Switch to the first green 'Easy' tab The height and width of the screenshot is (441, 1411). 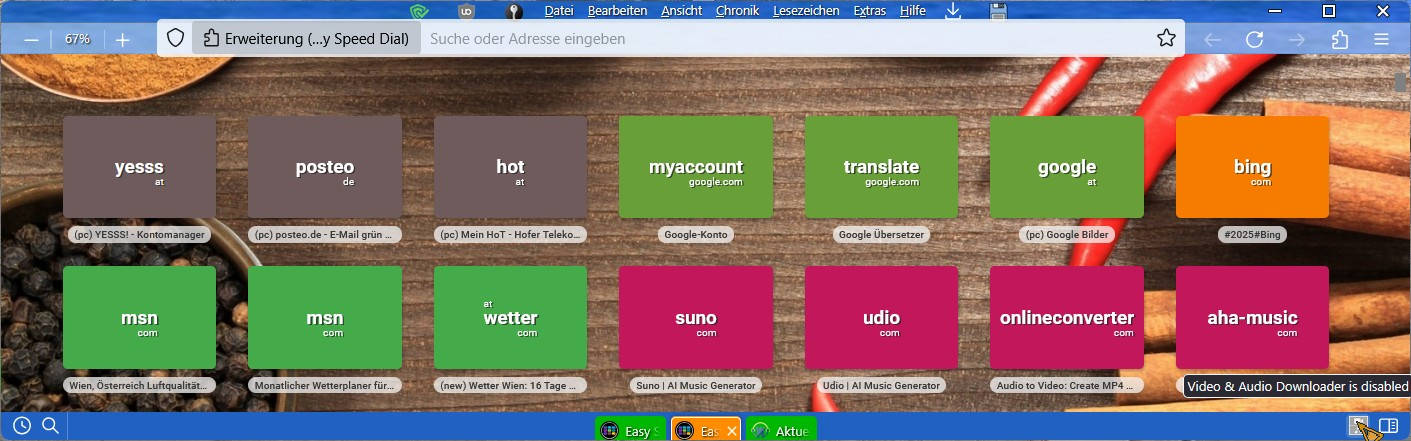tap(629, 430)
